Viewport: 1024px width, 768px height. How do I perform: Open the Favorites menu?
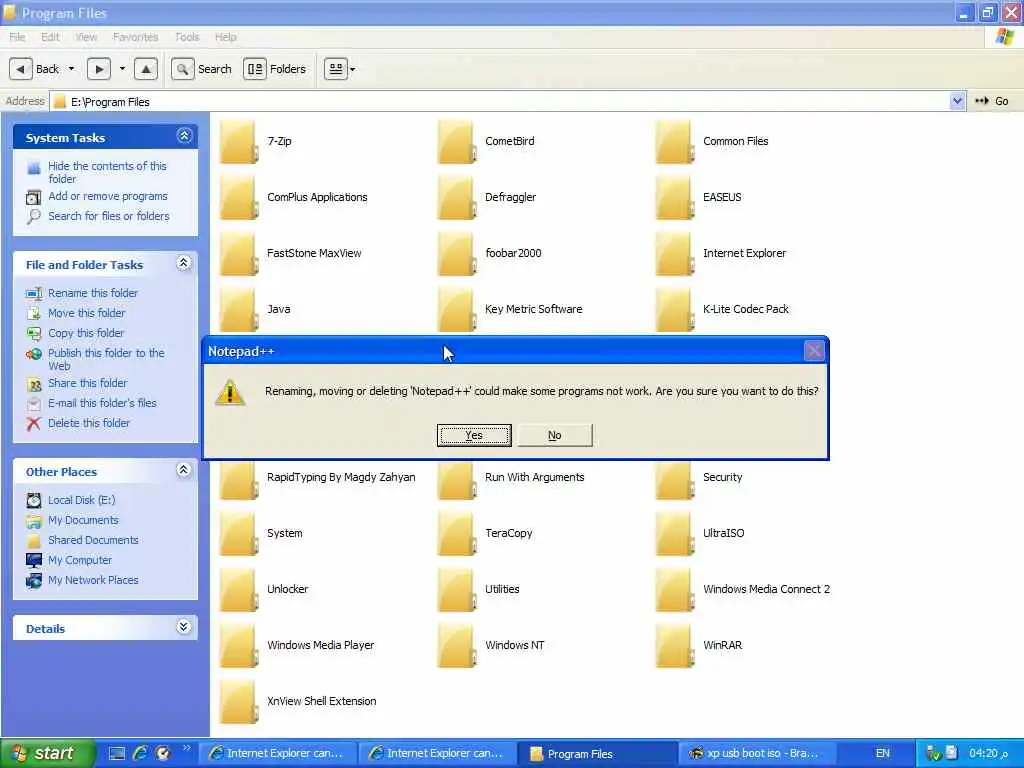coord(135,37)
